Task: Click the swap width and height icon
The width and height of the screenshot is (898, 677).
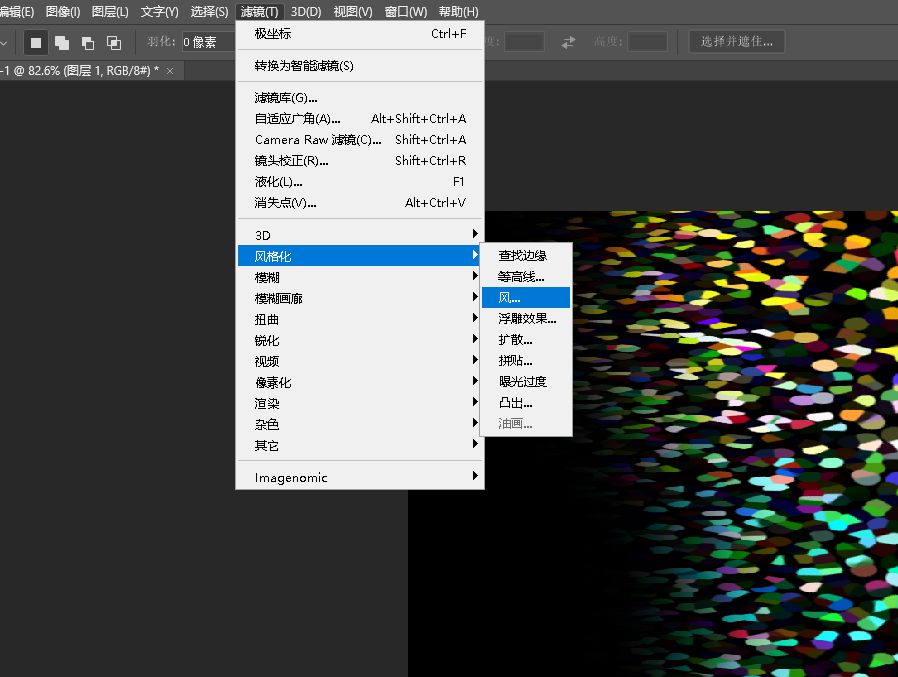Action: (x=569, y=42)
